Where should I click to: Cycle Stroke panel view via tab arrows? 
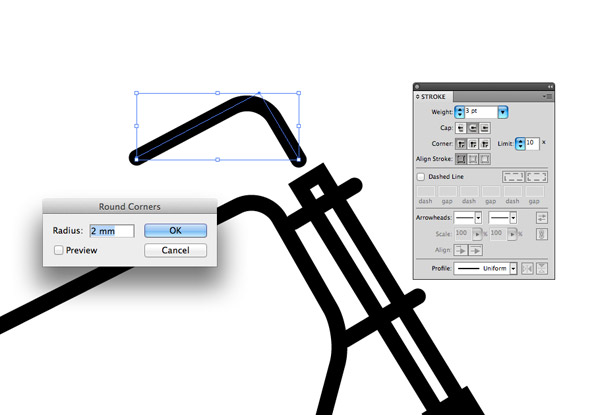tap(418, 97)
